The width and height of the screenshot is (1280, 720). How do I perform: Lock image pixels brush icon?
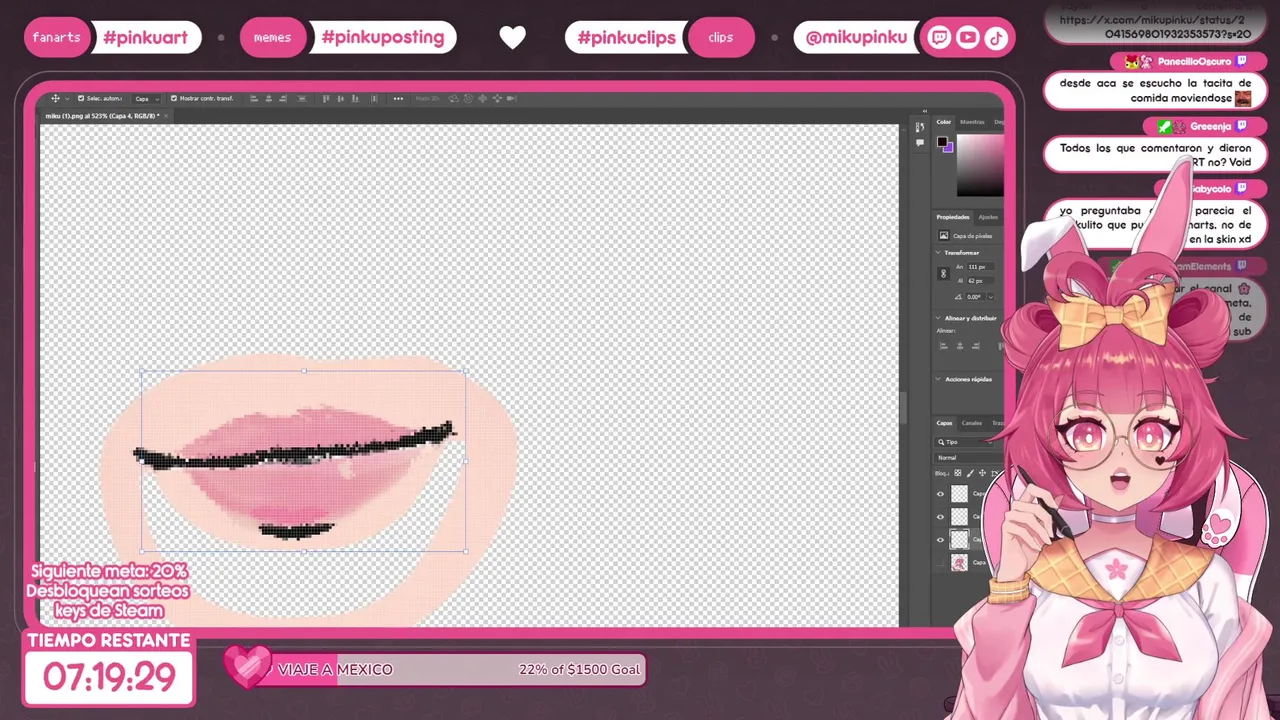970,473
